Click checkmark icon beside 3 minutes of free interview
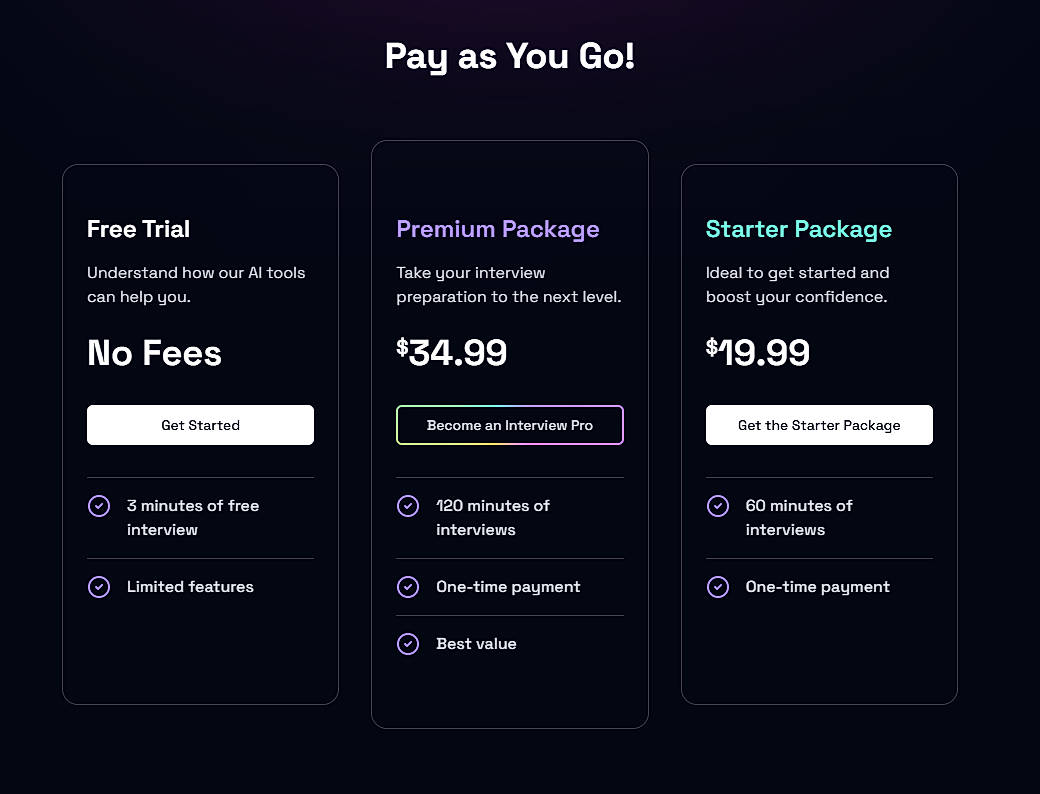Viewport: 1040px width, 794px height. coord(99,506)
